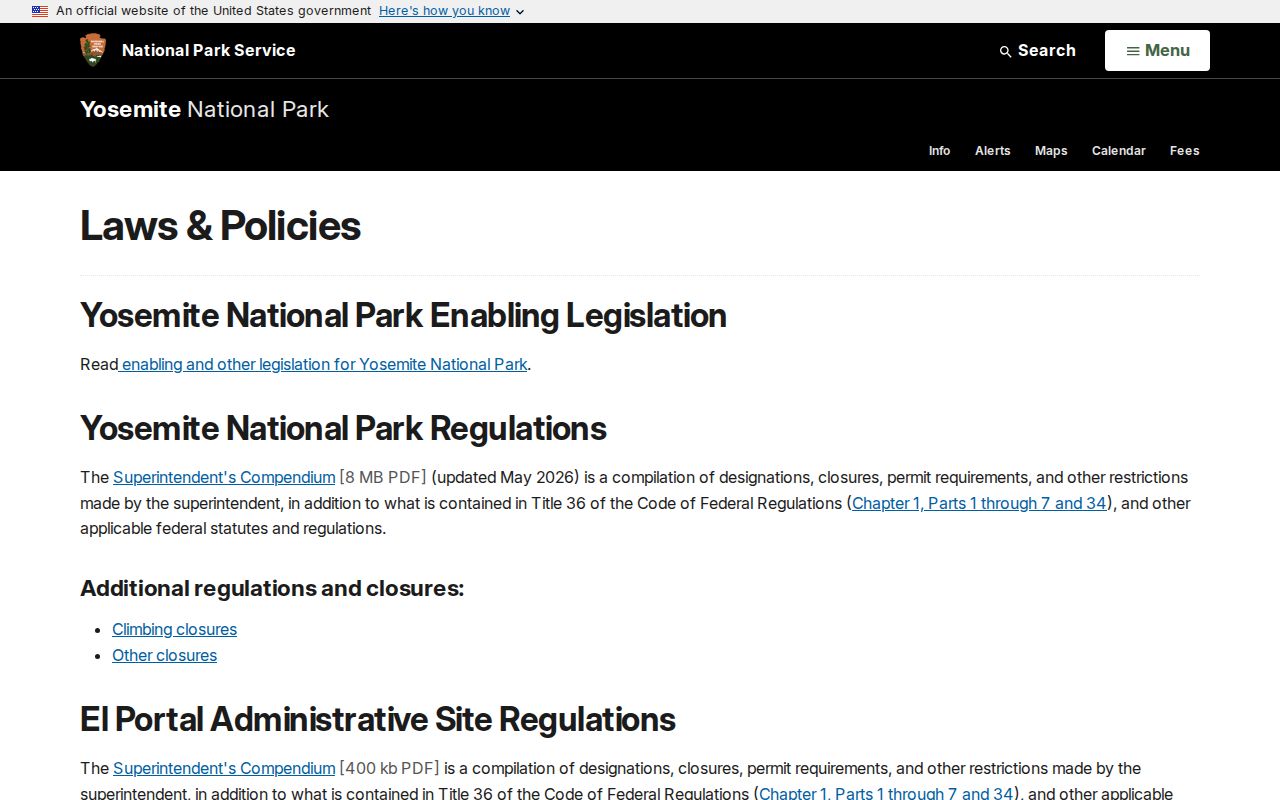
Task: Open the Menu button
Action: click(1157, 50)
